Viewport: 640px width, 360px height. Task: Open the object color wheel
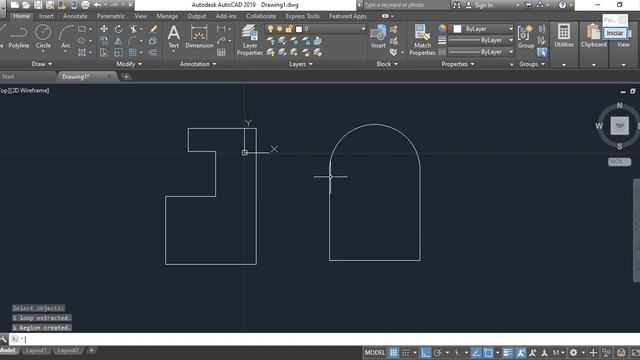point(442,29)
